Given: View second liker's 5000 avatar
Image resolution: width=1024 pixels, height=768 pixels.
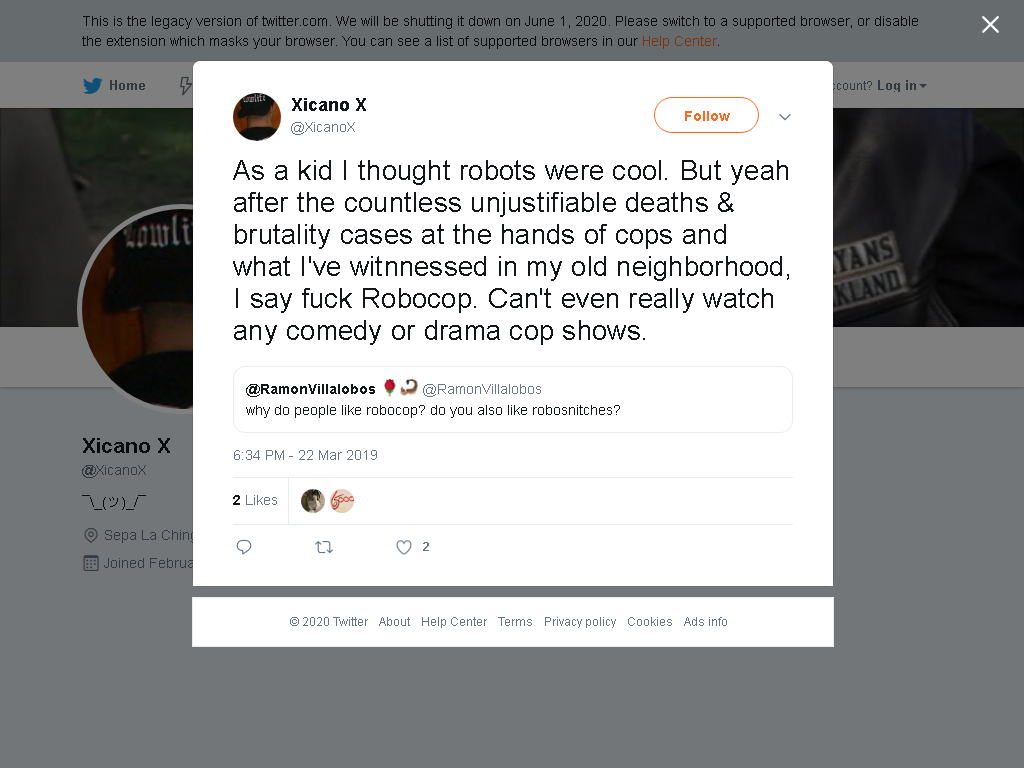Looking at the screenshot, I should click(x=342, y=501).
